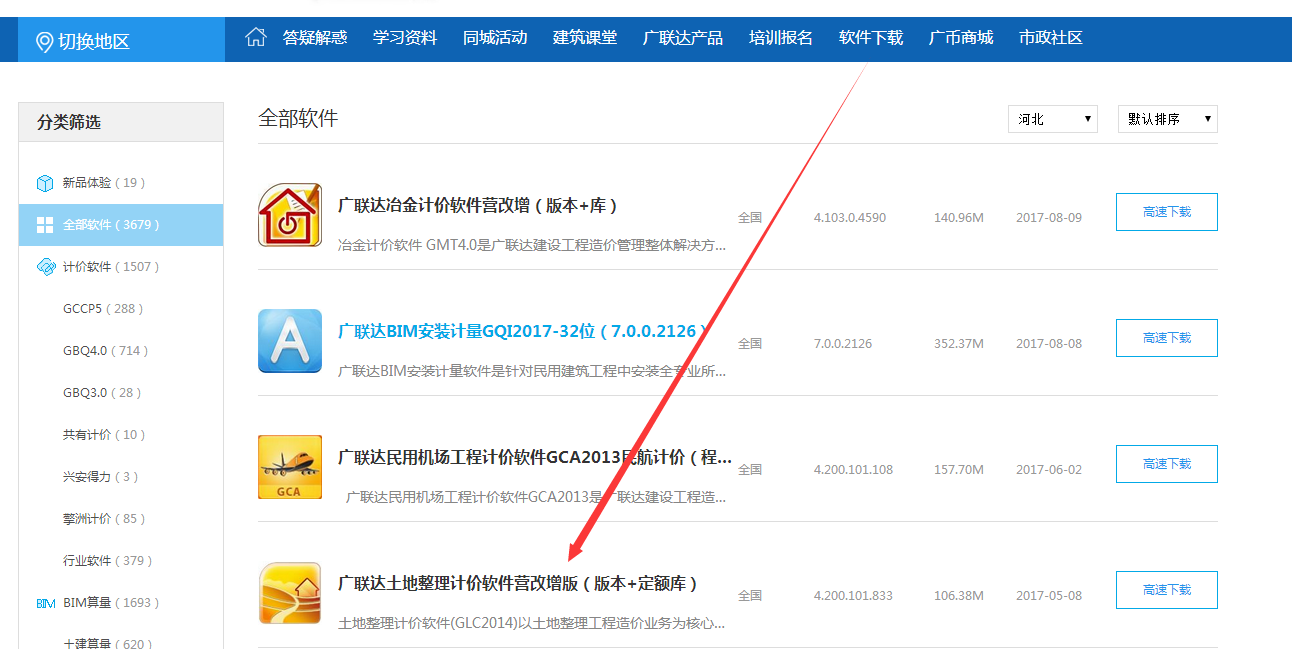Click version number 4.103.0.4590

pyautogui.click(x=850, y=218)
